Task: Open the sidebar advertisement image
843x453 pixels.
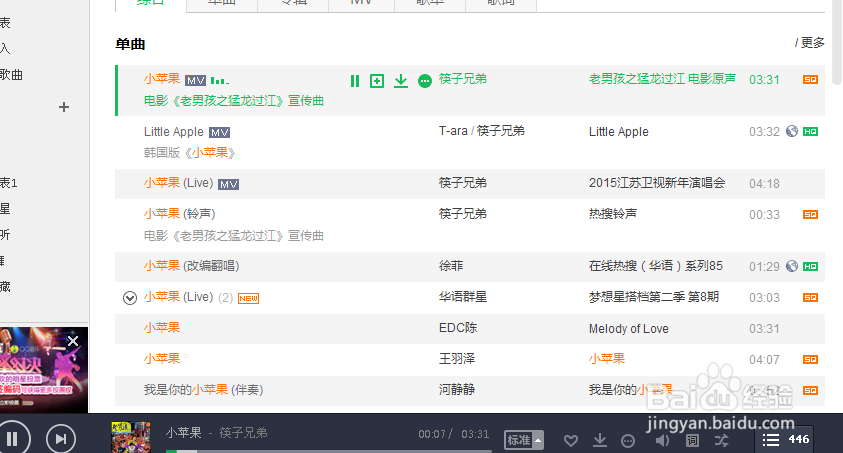Action: point(43,370)
